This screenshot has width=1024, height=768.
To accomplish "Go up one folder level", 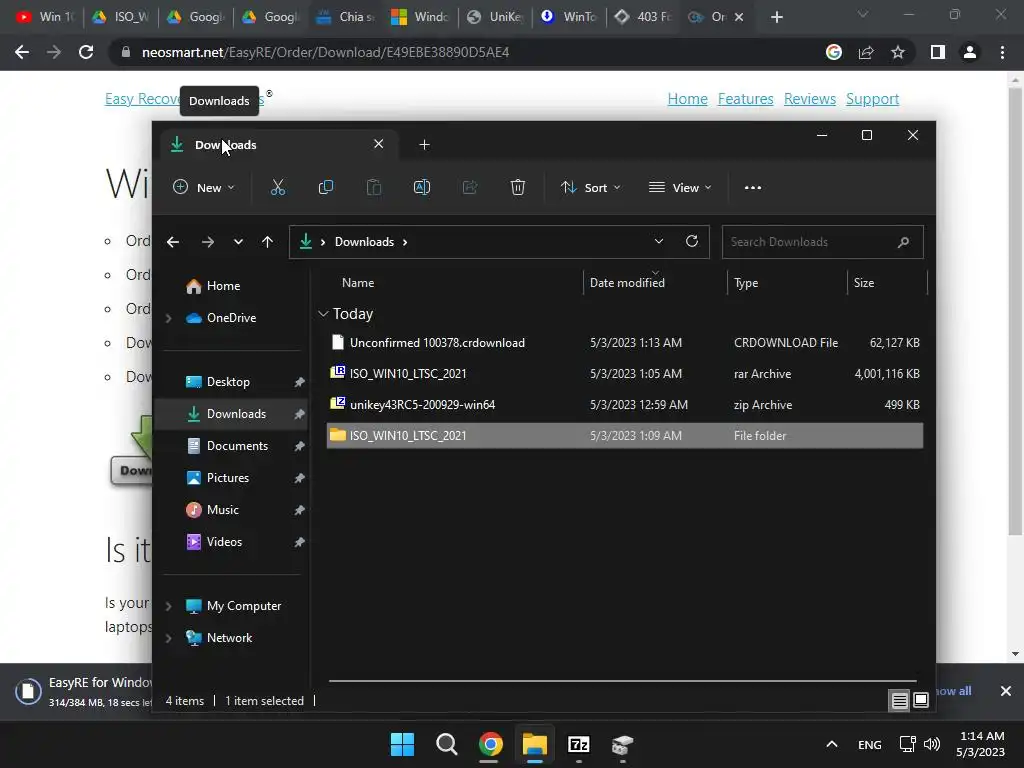I will pyautogui.click(x=267, y=242).
